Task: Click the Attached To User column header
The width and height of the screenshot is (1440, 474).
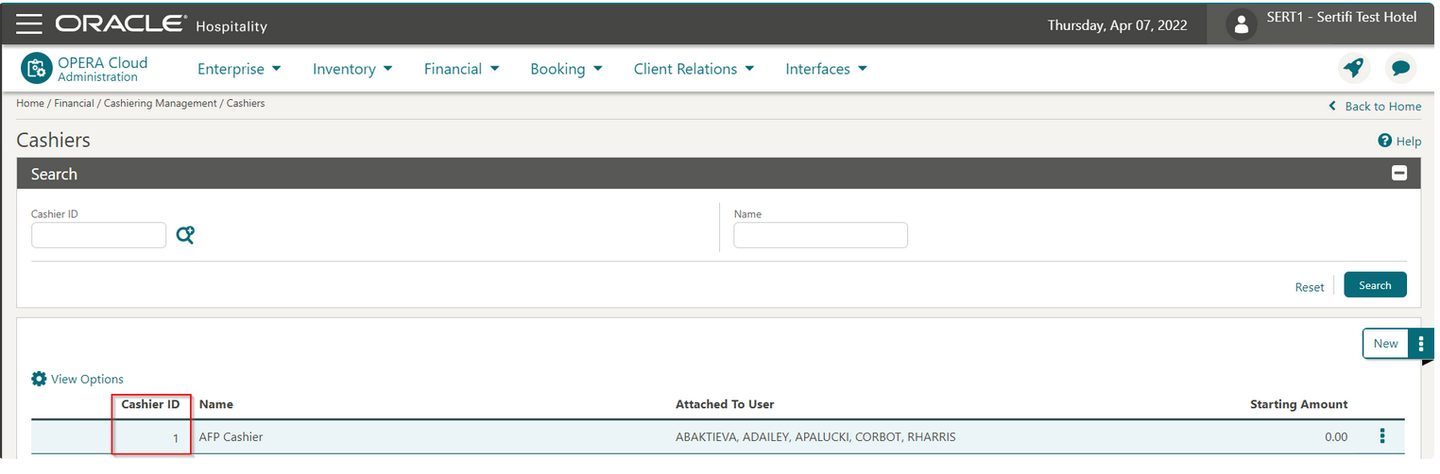Action: 725,404
